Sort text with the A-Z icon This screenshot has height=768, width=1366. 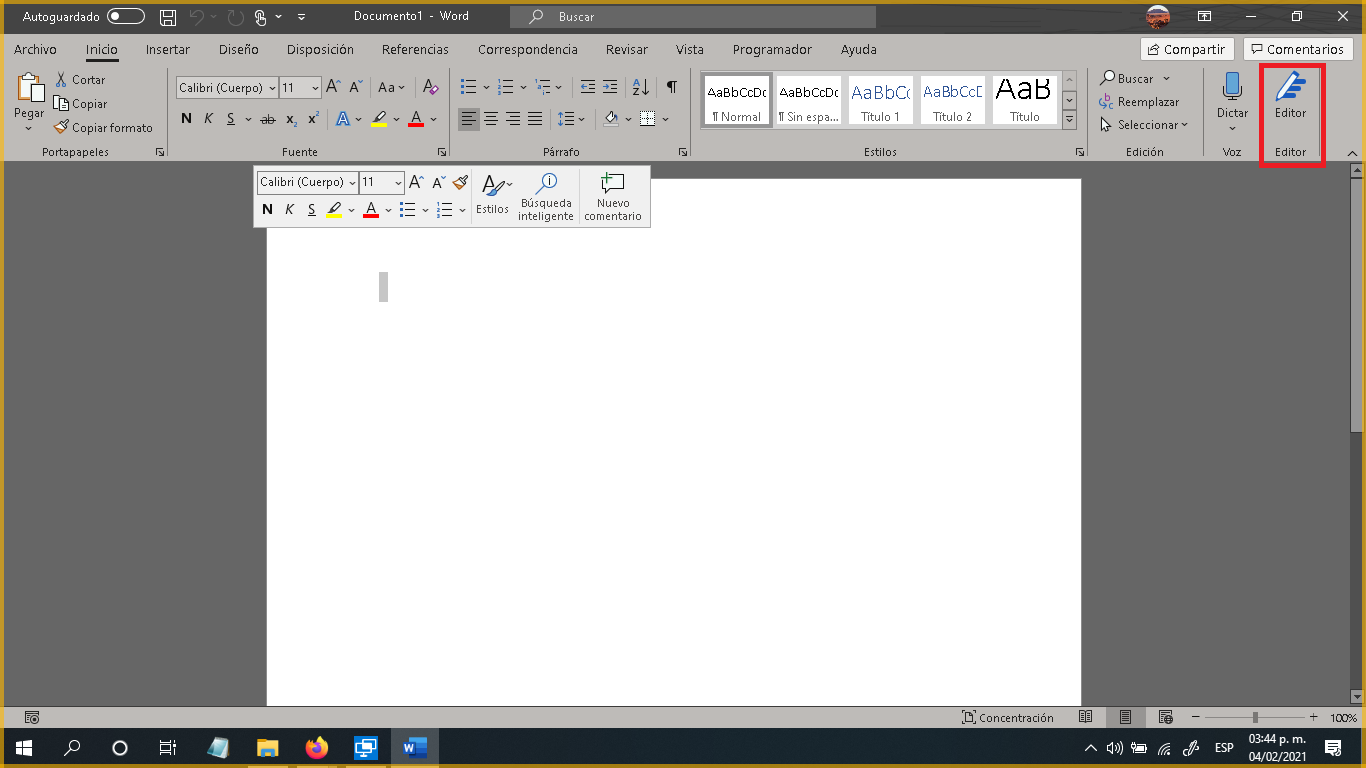[x=642, y=88]
